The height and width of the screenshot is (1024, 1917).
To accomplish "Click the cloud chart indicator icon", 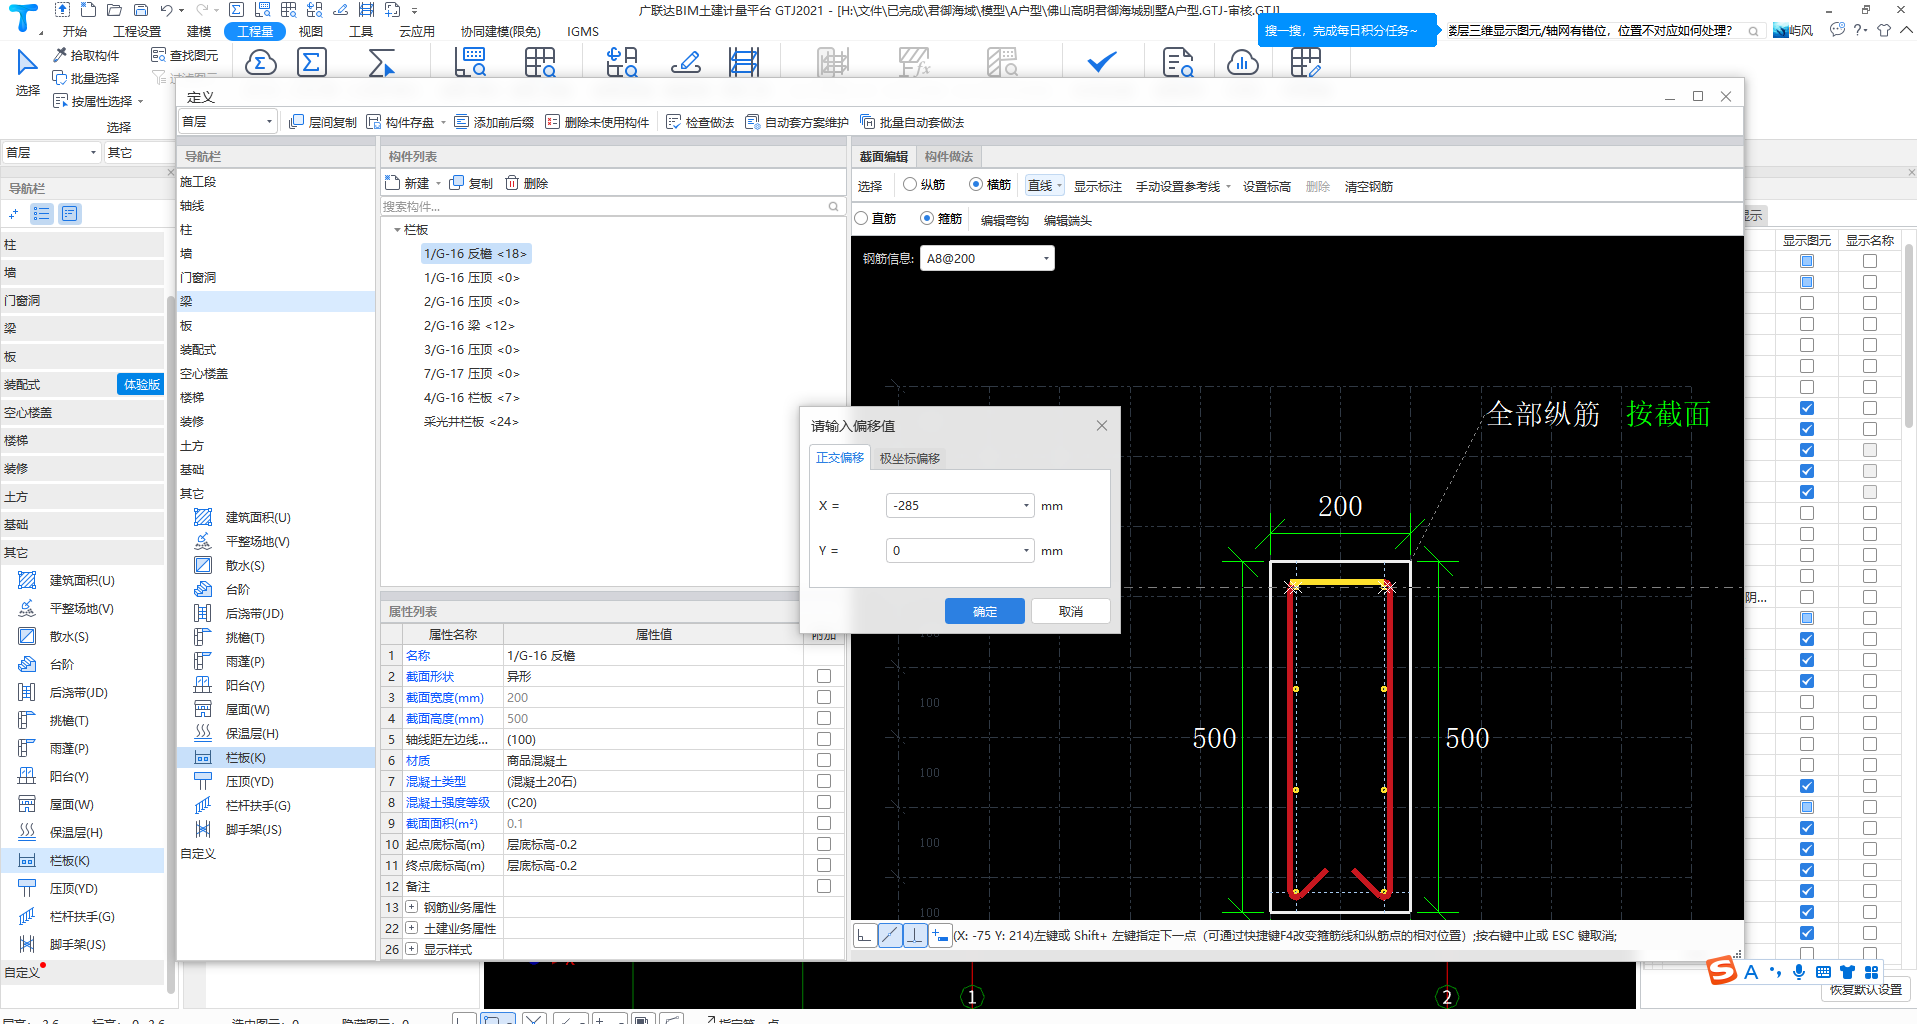I will click(1242, 62).
